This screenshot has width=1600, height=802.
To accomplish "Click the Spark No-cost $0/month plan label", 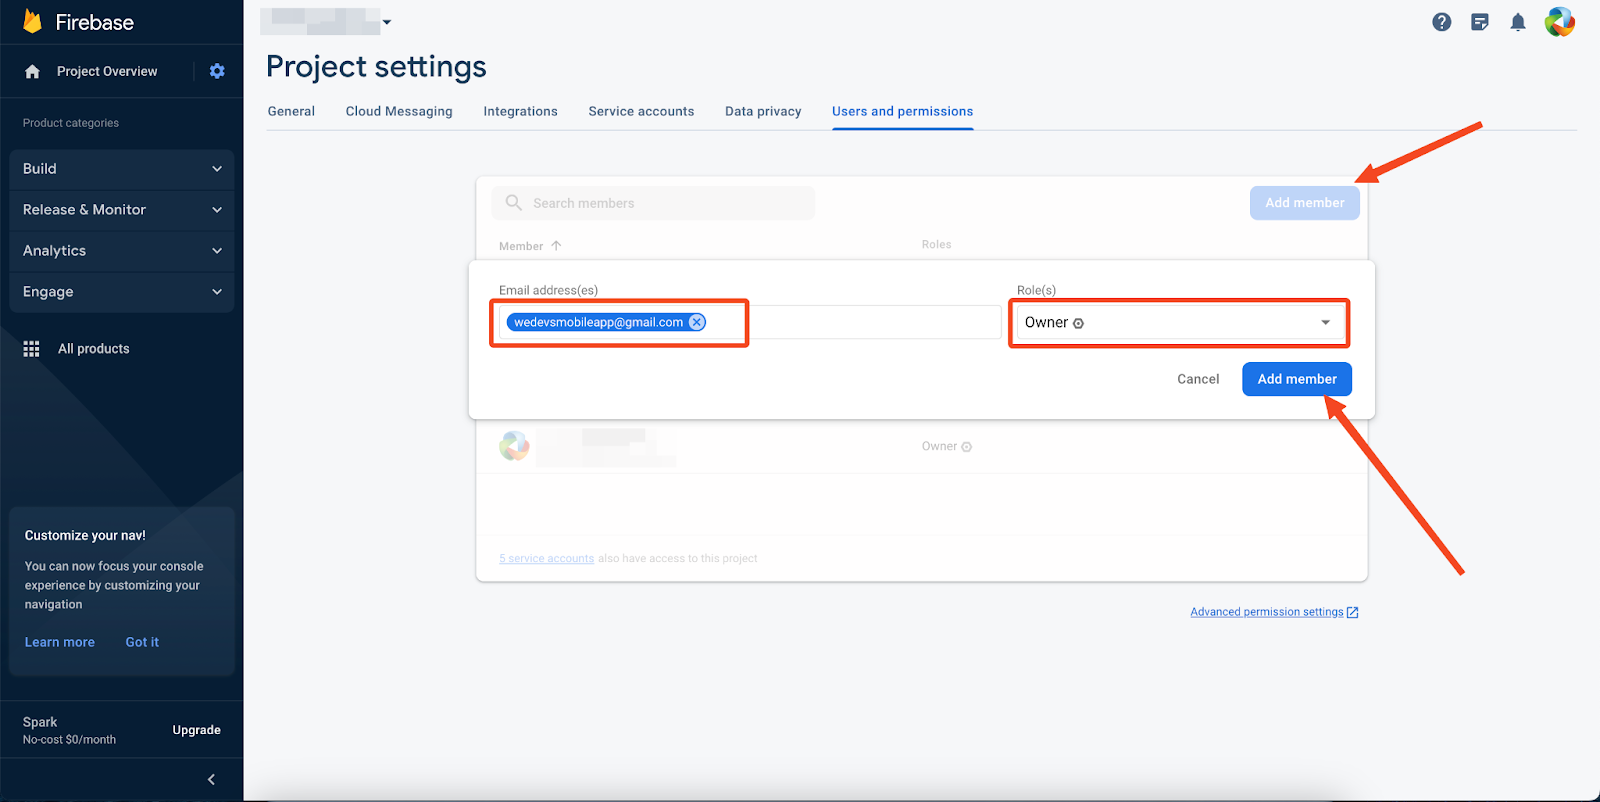I will point(69,731).
